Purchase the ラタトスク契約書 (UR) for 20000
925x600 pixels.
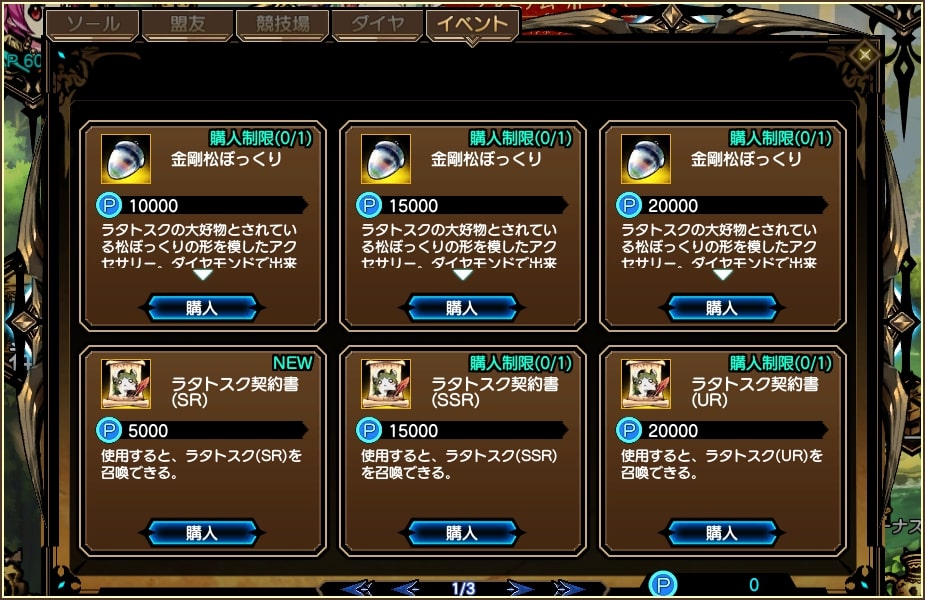721,533
